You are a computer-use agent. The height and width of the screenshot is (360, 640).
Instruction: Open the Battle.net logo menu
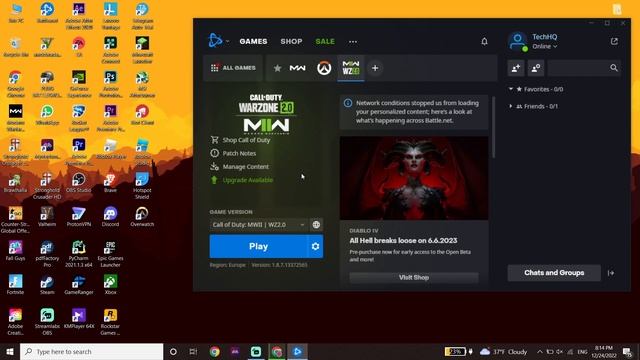(218, 41)
